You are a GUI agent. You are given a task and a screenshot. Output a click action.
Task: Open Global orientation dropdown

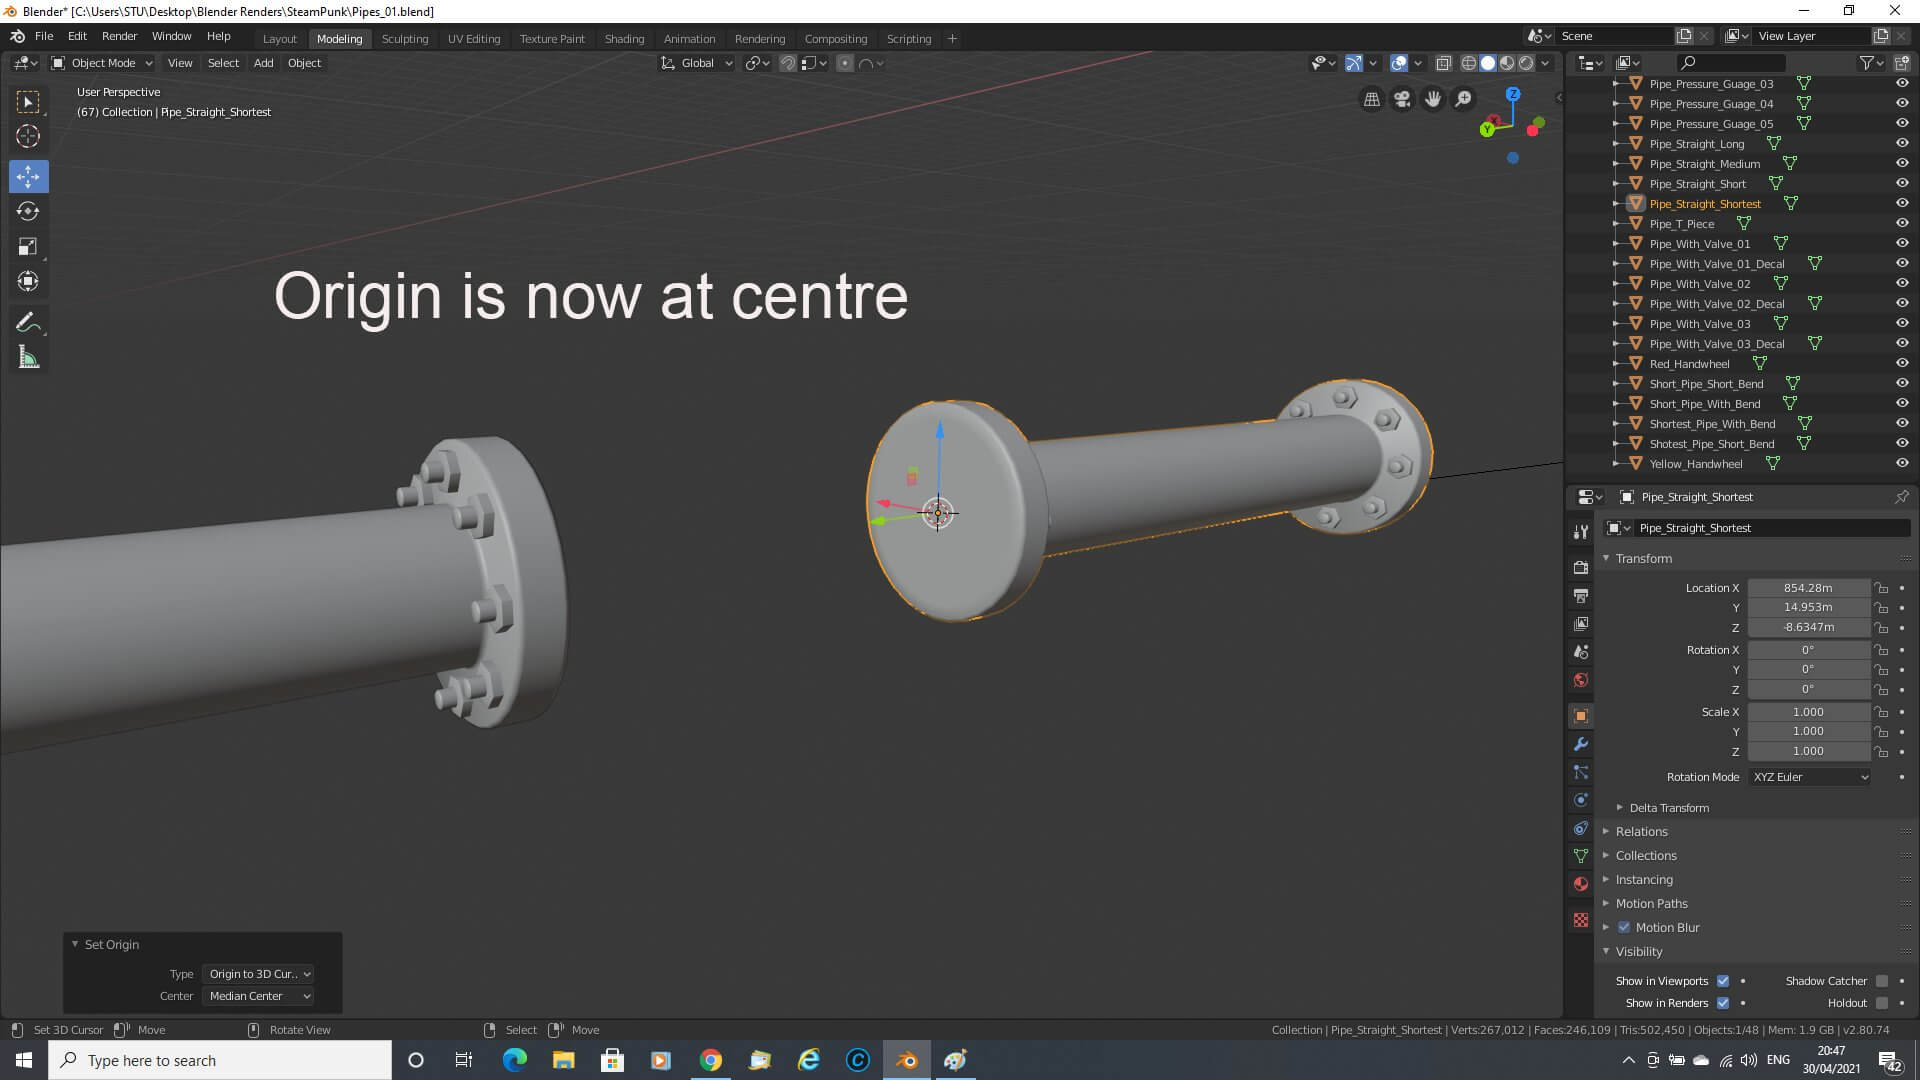pyautogui.click(x=697, y=63)
